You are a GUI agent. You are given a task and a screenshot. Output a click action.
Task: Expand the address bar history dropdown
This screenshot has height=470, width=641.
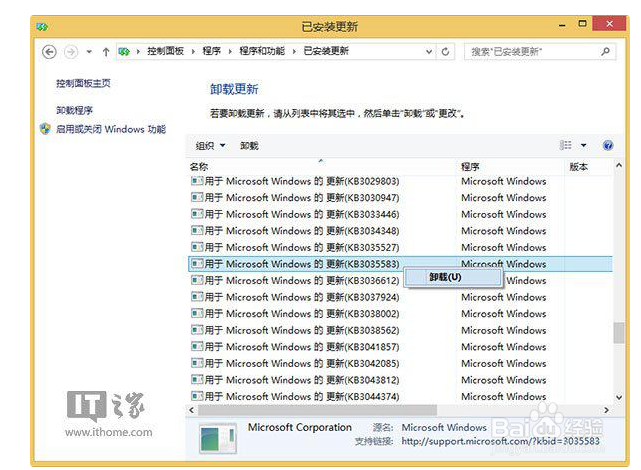(429, 51)
